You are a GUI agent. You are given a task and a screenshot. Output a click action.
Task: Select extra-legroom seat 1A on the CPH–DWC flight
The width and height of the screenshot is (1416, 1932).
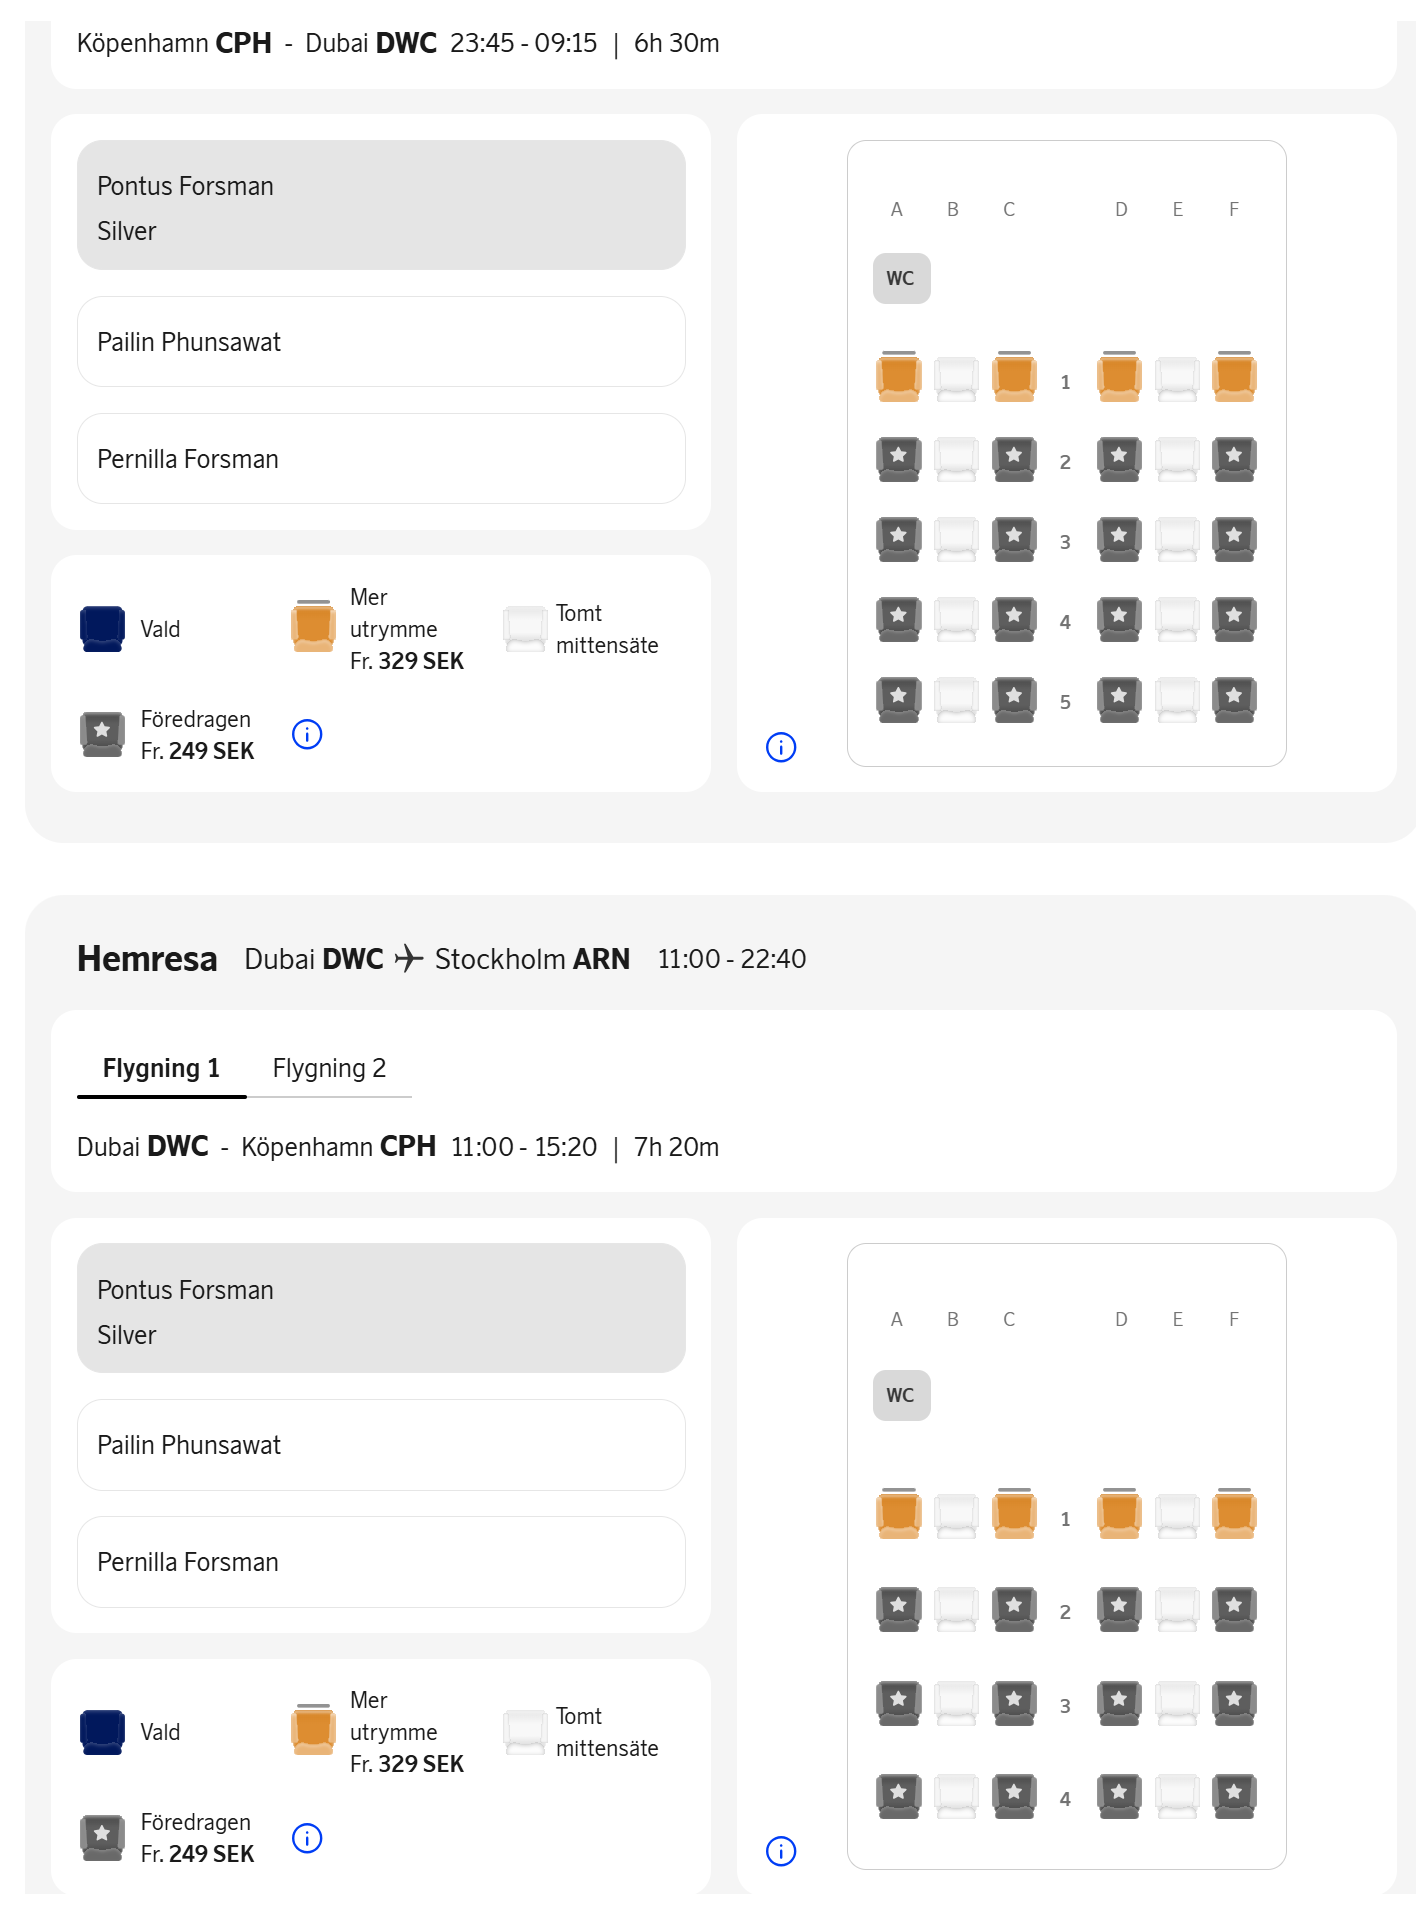tap(898, 378)
